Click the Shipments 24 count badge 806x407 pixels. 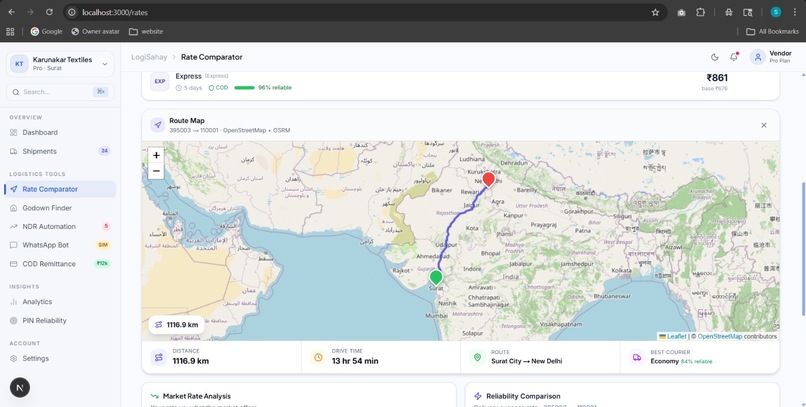(104, 151)
